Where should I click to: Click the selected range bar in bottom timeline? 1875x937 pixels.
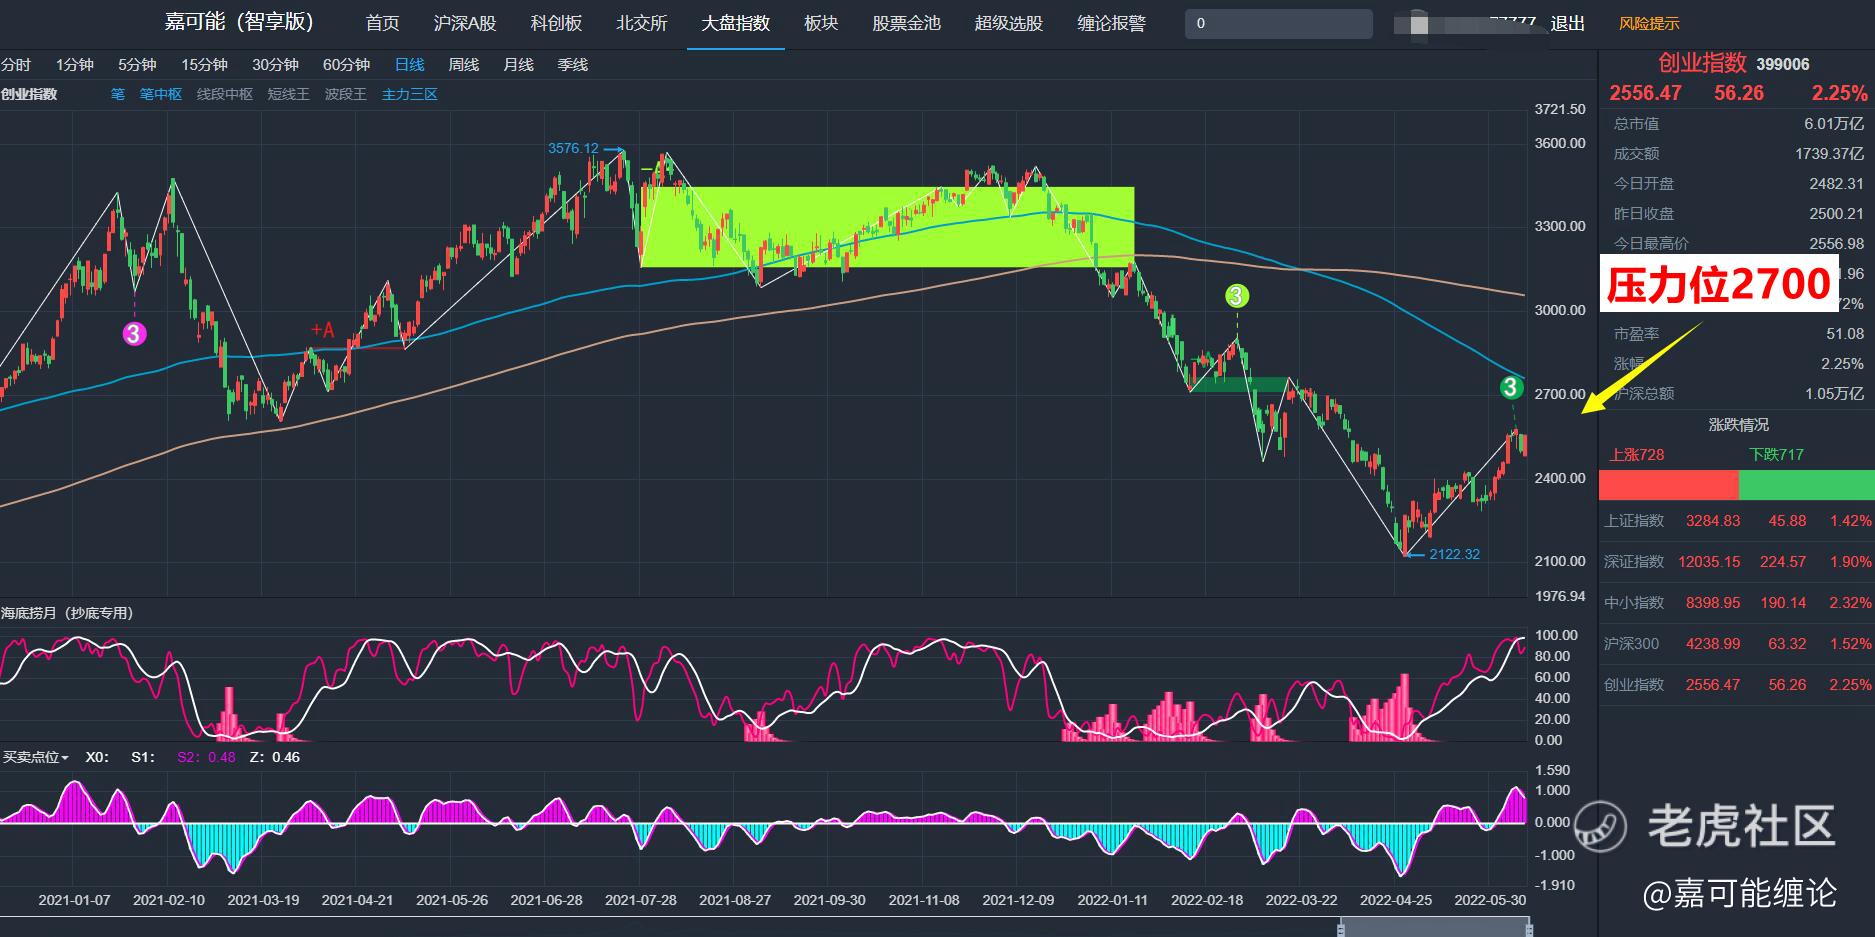(x=1434, y=927)
